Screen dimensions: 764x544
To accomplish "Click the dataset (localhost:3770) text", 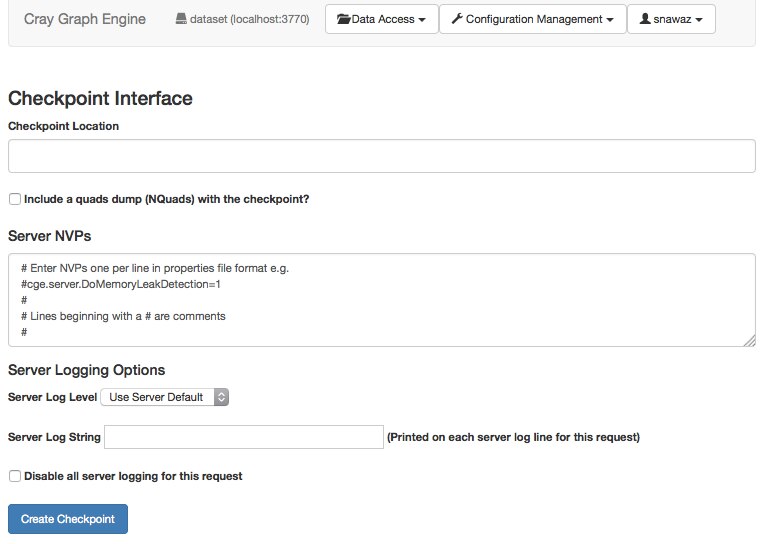I will pyautogui.click(x=249, y=20).
